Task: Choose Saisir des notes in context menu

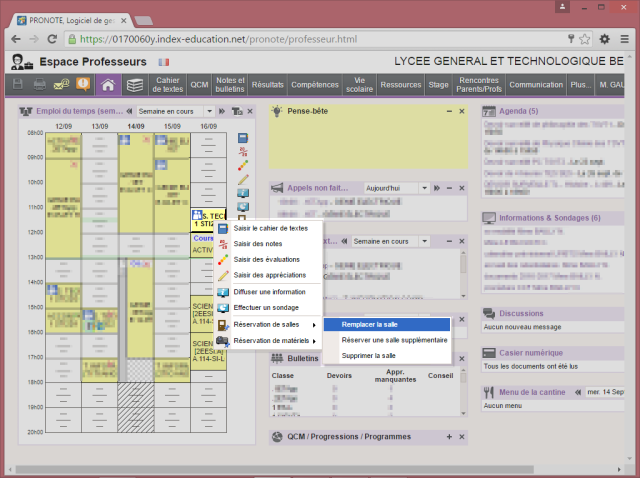Action: [257, 243]
